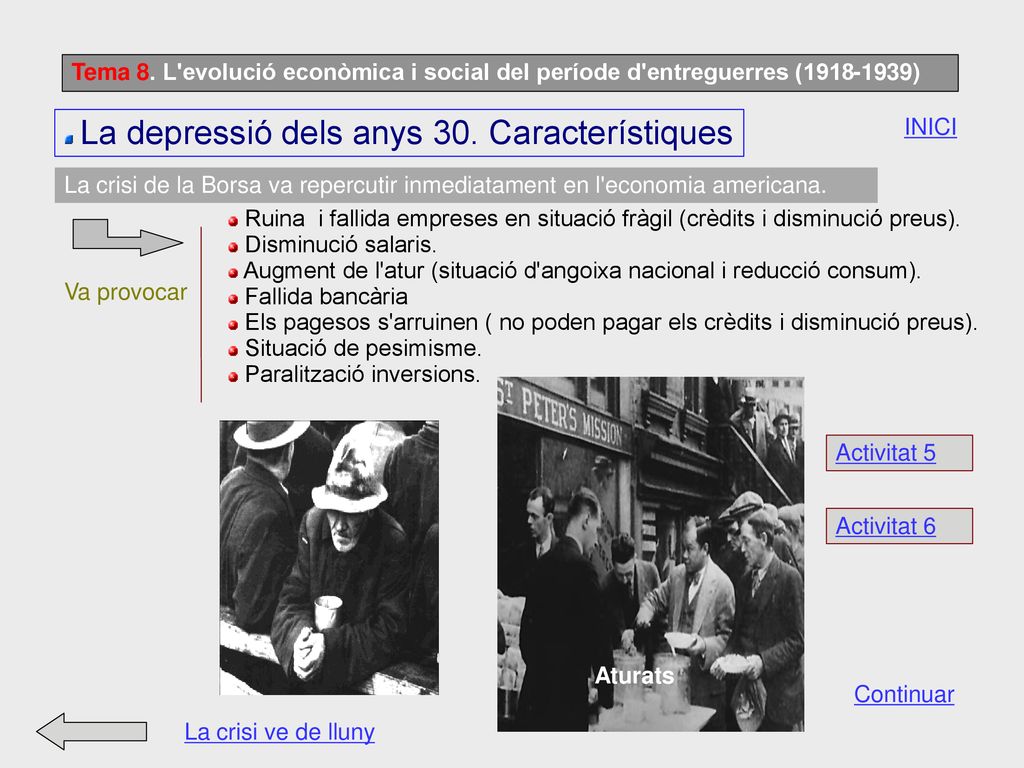Click the 'Situació de pesimisme.' bullet text

tap(363, 348)
